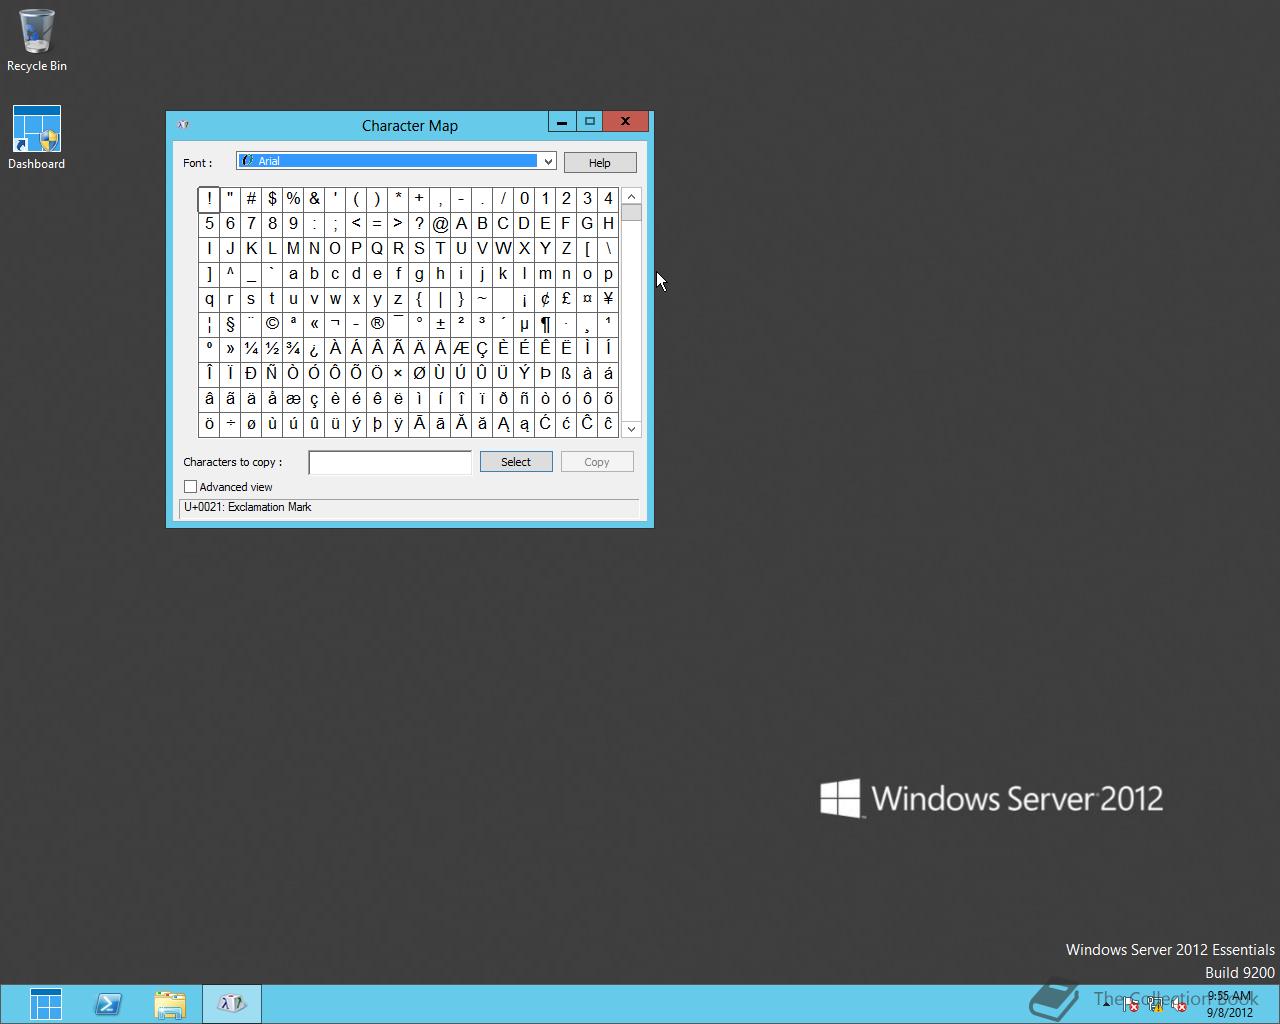Pick the copyright © symbol cell

(272, 324)
